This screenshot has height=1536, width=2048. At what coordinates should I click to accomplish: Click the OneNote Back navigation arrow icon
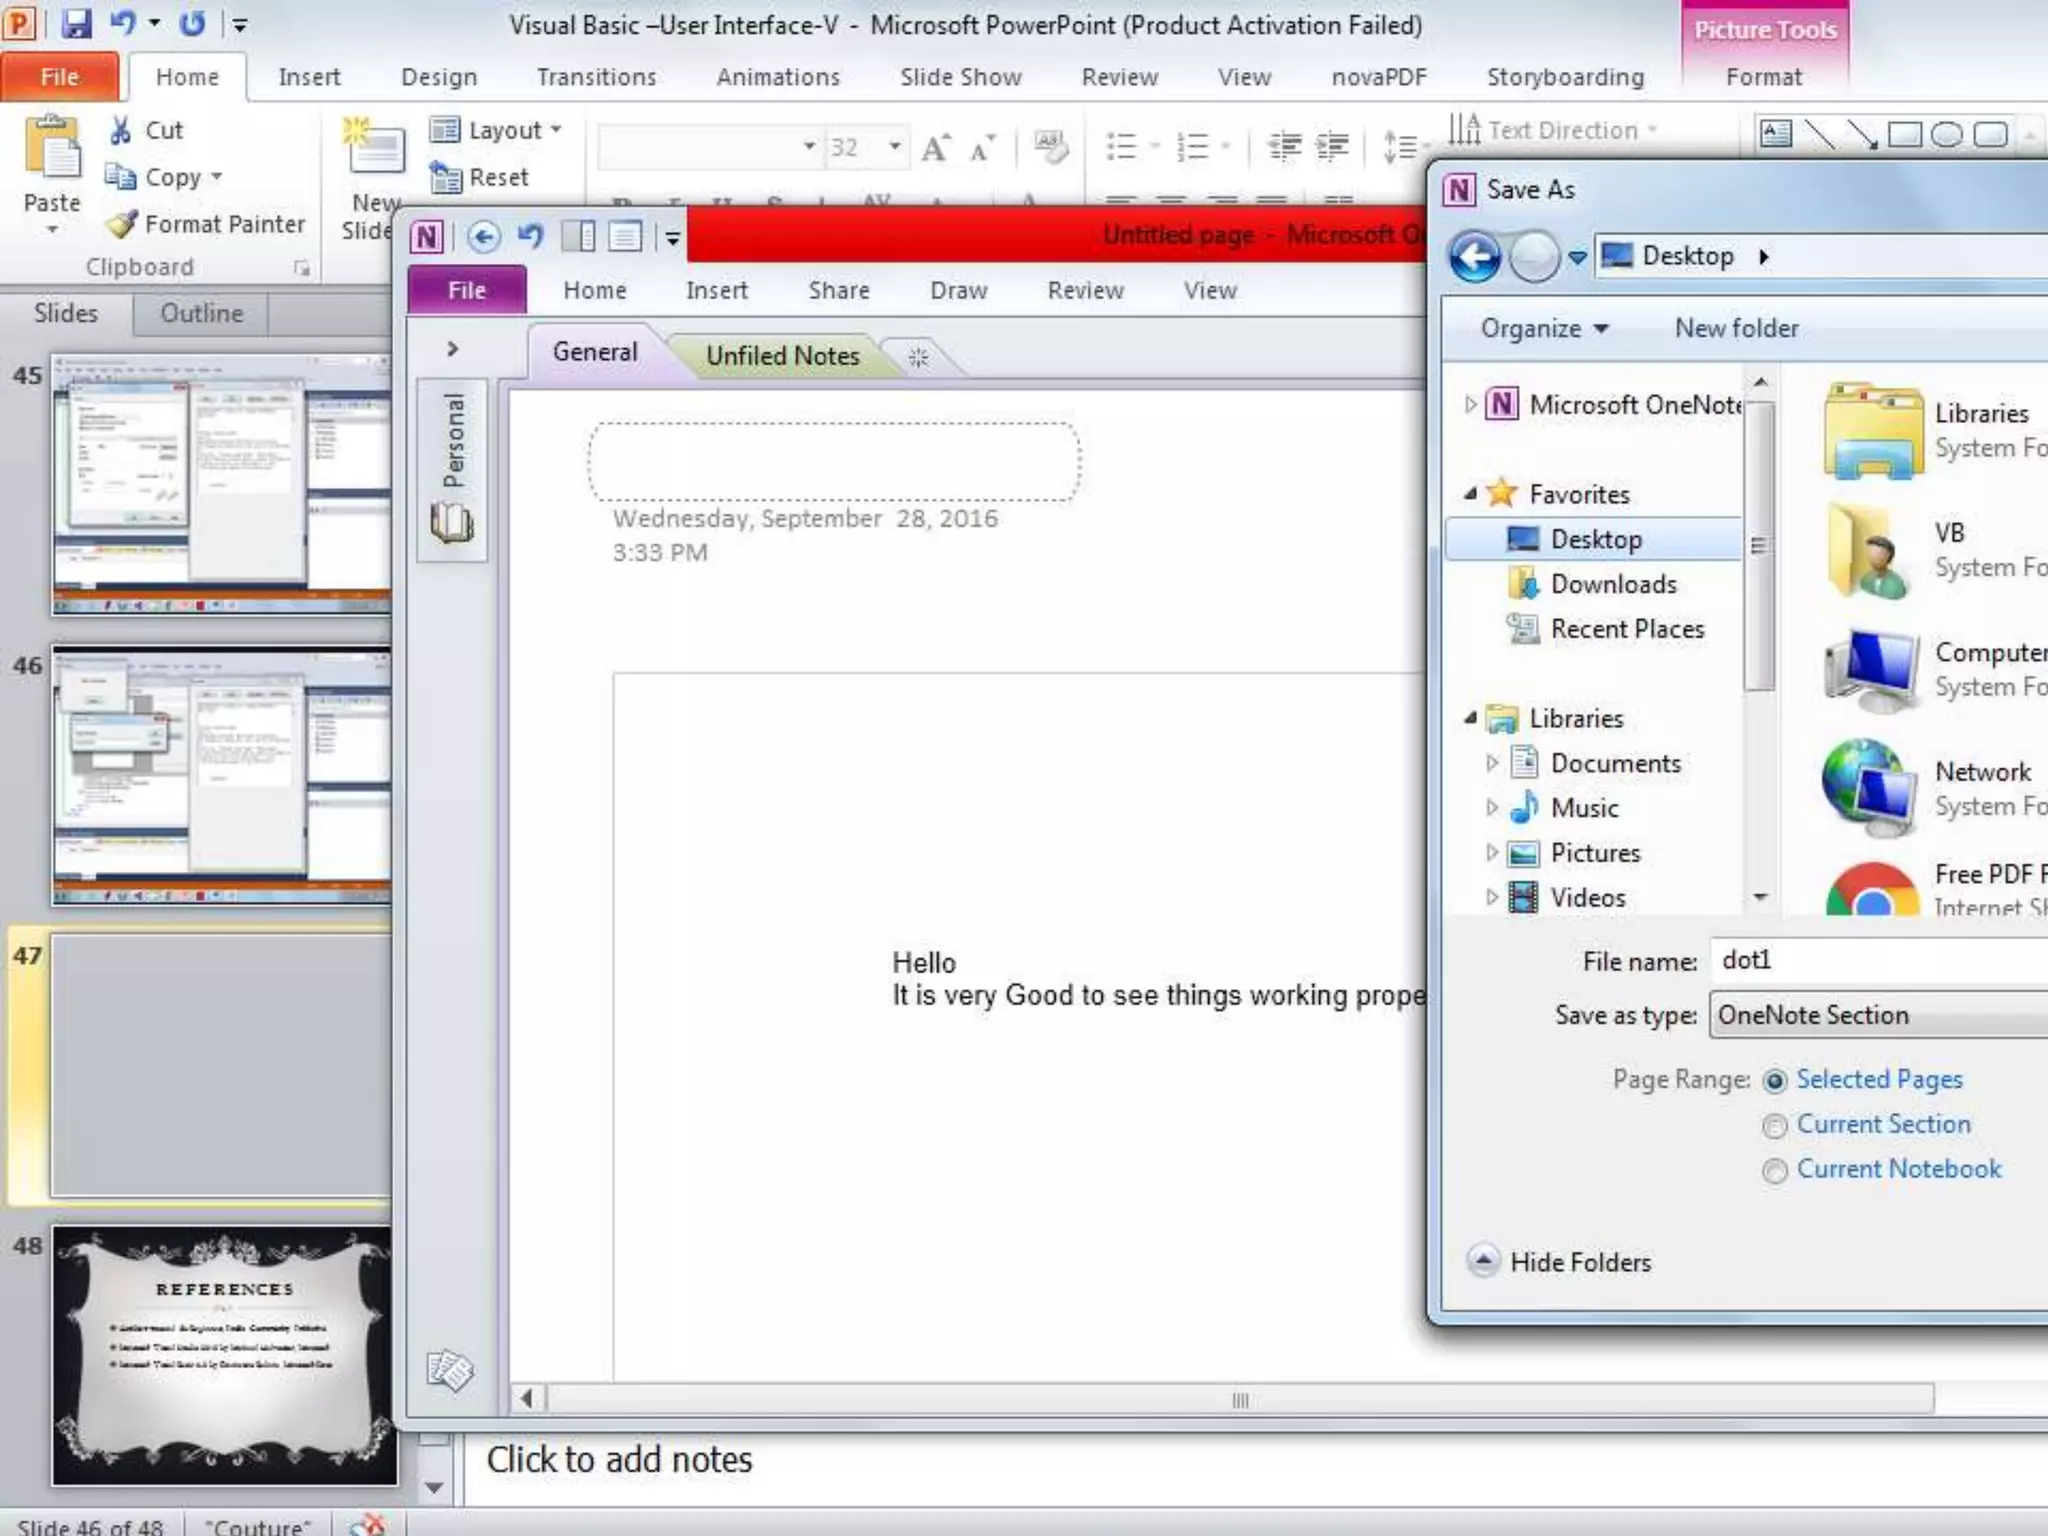coord(484,237)
